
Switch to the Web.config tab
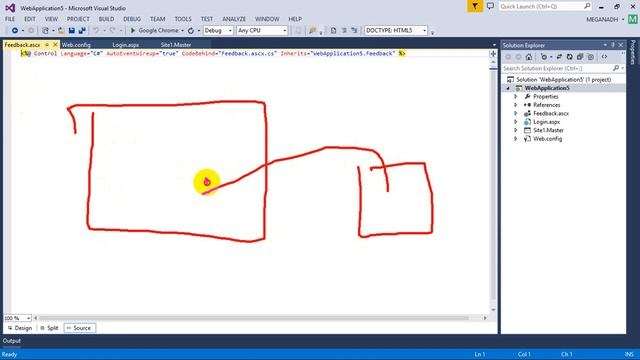coord(76,45)
